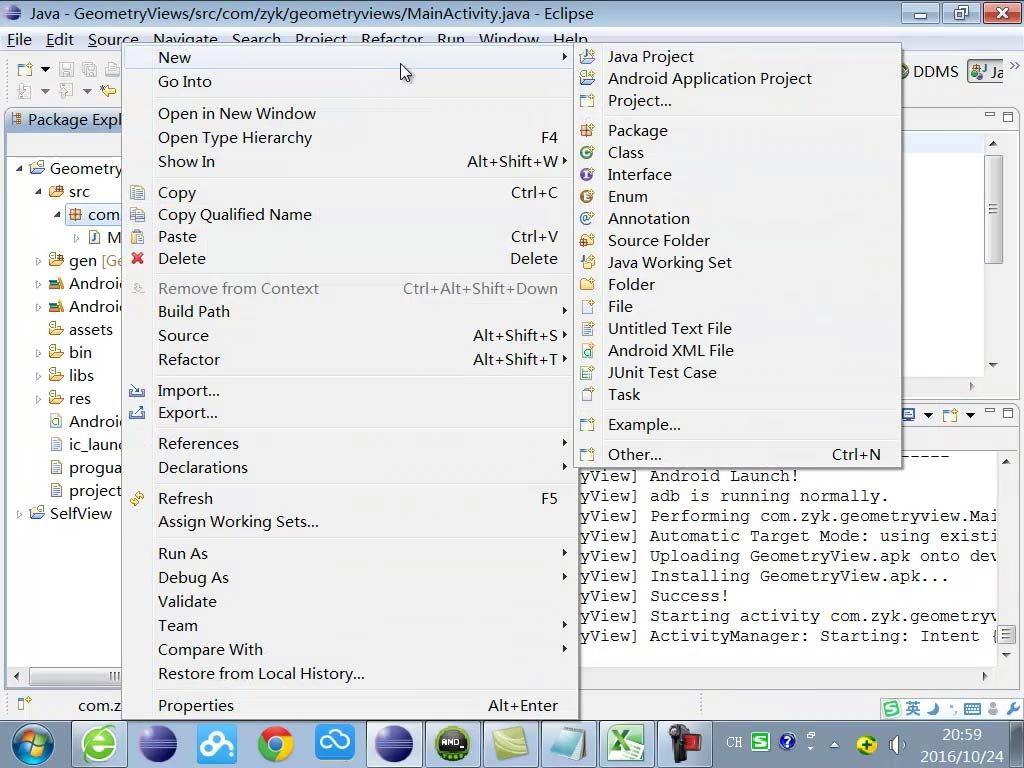This screenshot has height=768, width=1024.
Task: Click the New toolbar icon
Action: [25, 69]
